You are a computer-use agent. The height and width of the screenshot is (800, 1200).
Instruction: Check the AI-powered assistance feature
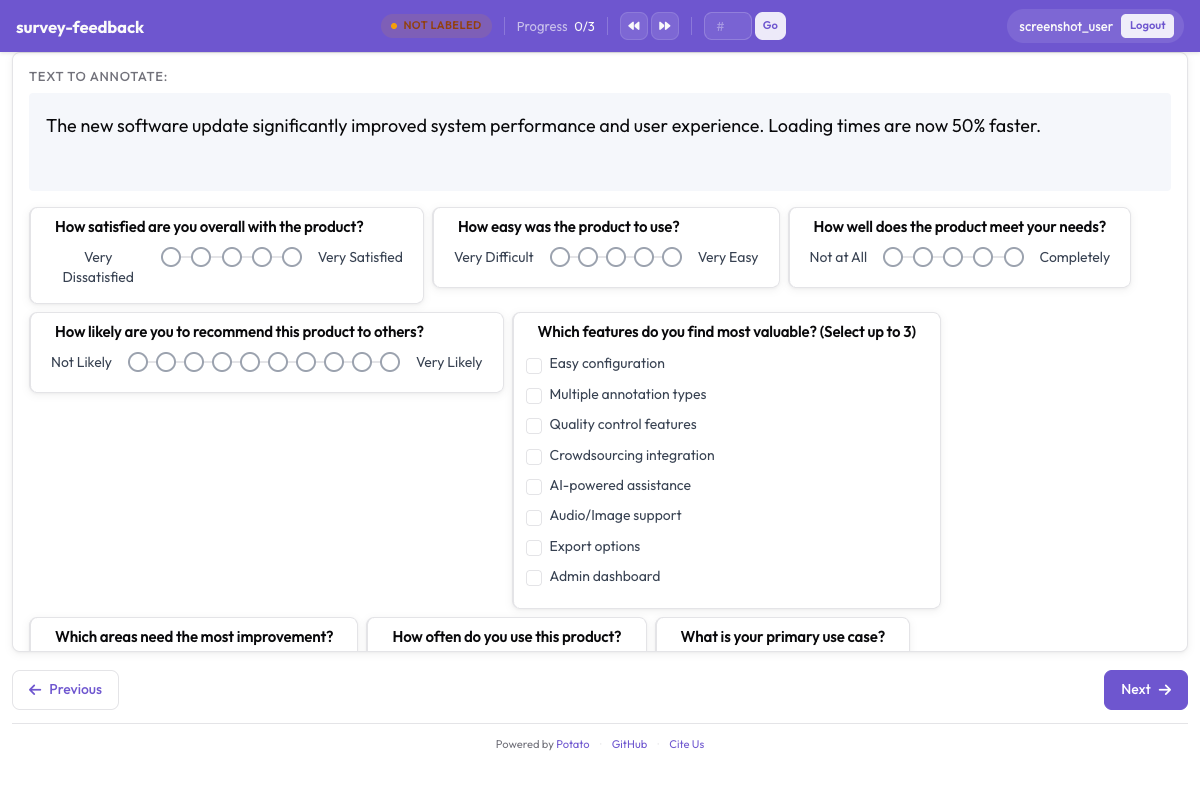point(534,487)
